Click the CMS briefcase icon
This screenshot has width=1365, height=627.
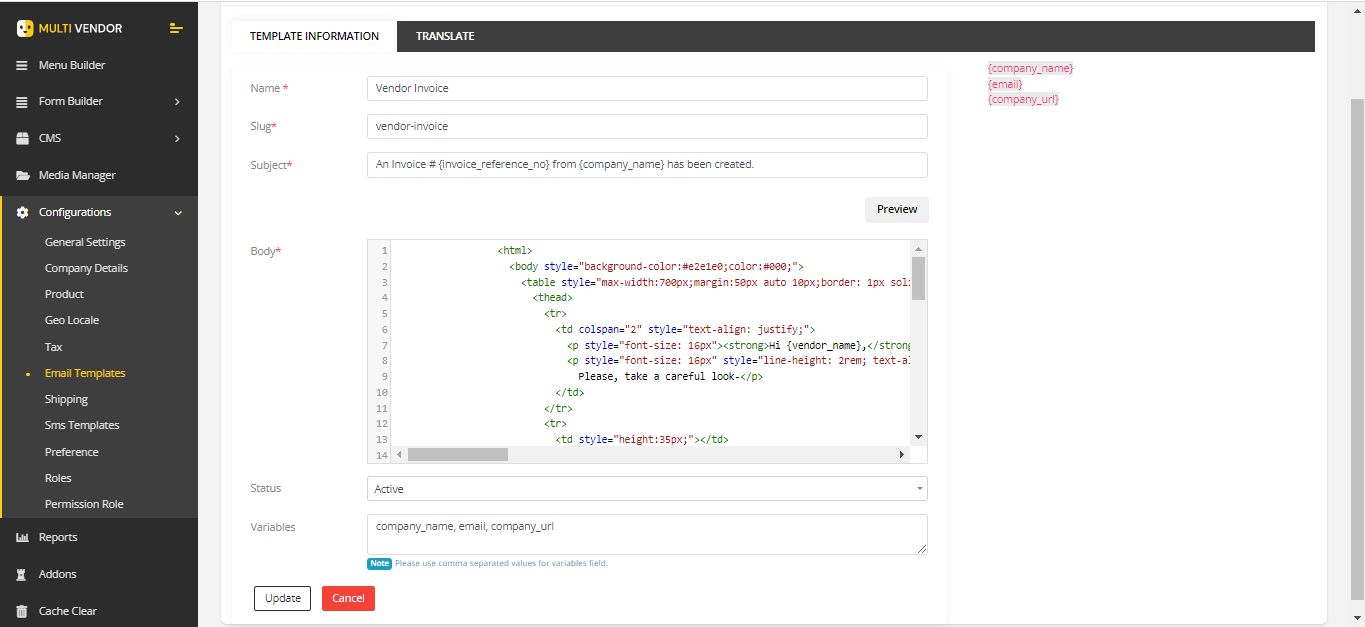[22, 139]
